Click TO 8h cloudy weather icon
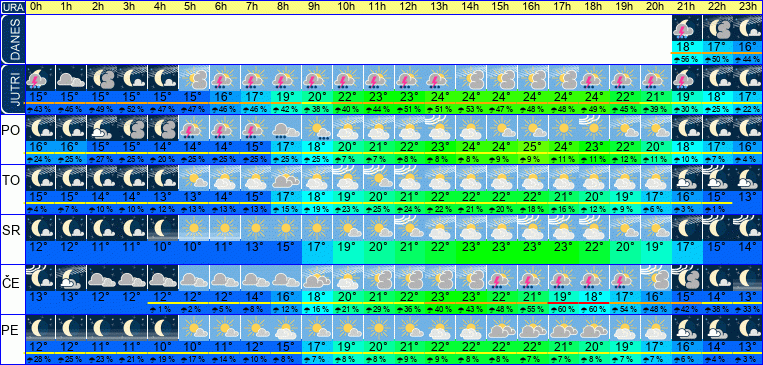Image resolution: width=763 pixels, height=365 pixels. 286,178
